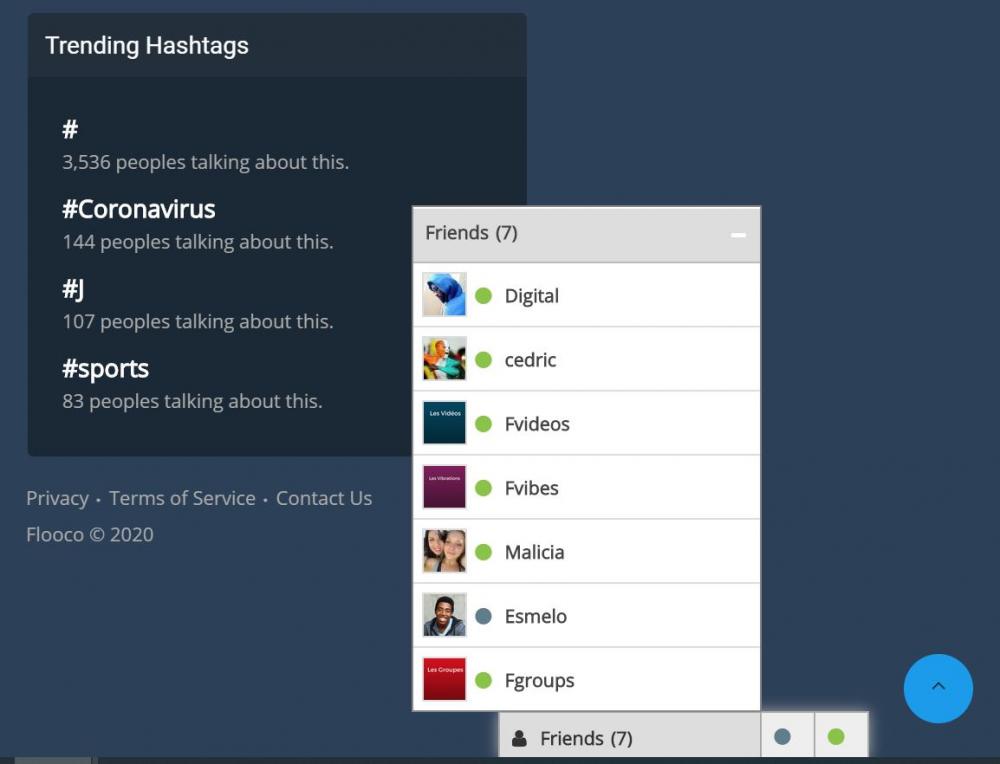Image resolution: width=1000 pixels, height=764 pixels.
Task: Set status to offline with gray dot
Action: click(x=783, y=737)
